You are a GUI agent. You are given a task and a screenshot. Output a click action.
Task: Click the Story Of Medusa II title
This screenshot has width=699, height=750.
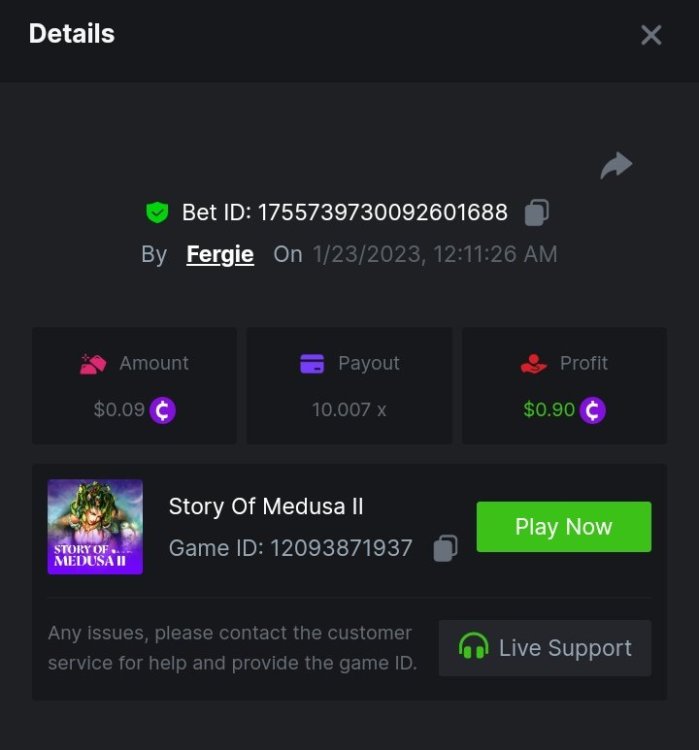pyautogui.click(x=266, y=507)
